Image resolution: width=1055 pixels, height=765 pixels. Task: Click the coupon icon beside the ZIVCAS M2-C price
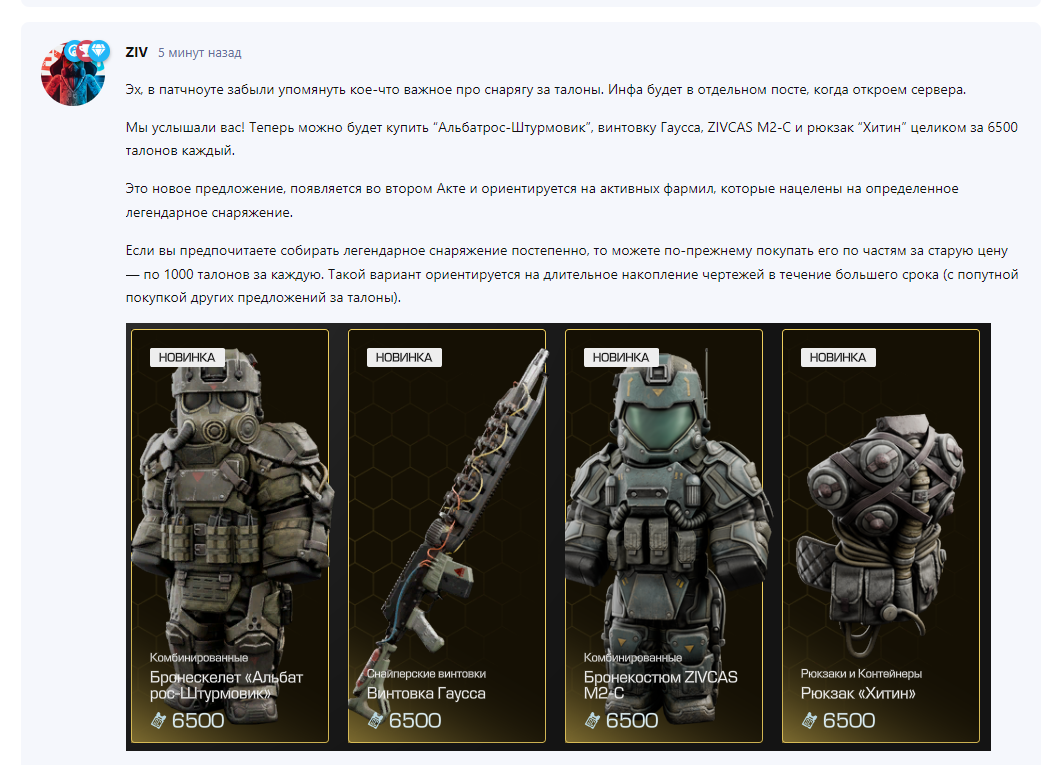tap(592, 721)
